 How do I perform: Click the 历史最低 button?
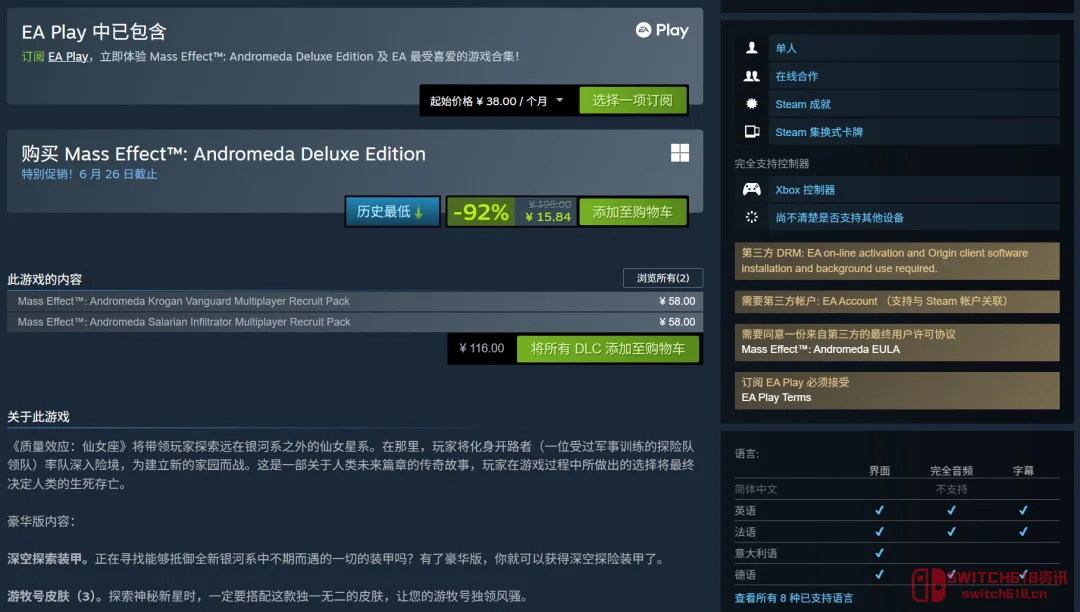point(392,211)
